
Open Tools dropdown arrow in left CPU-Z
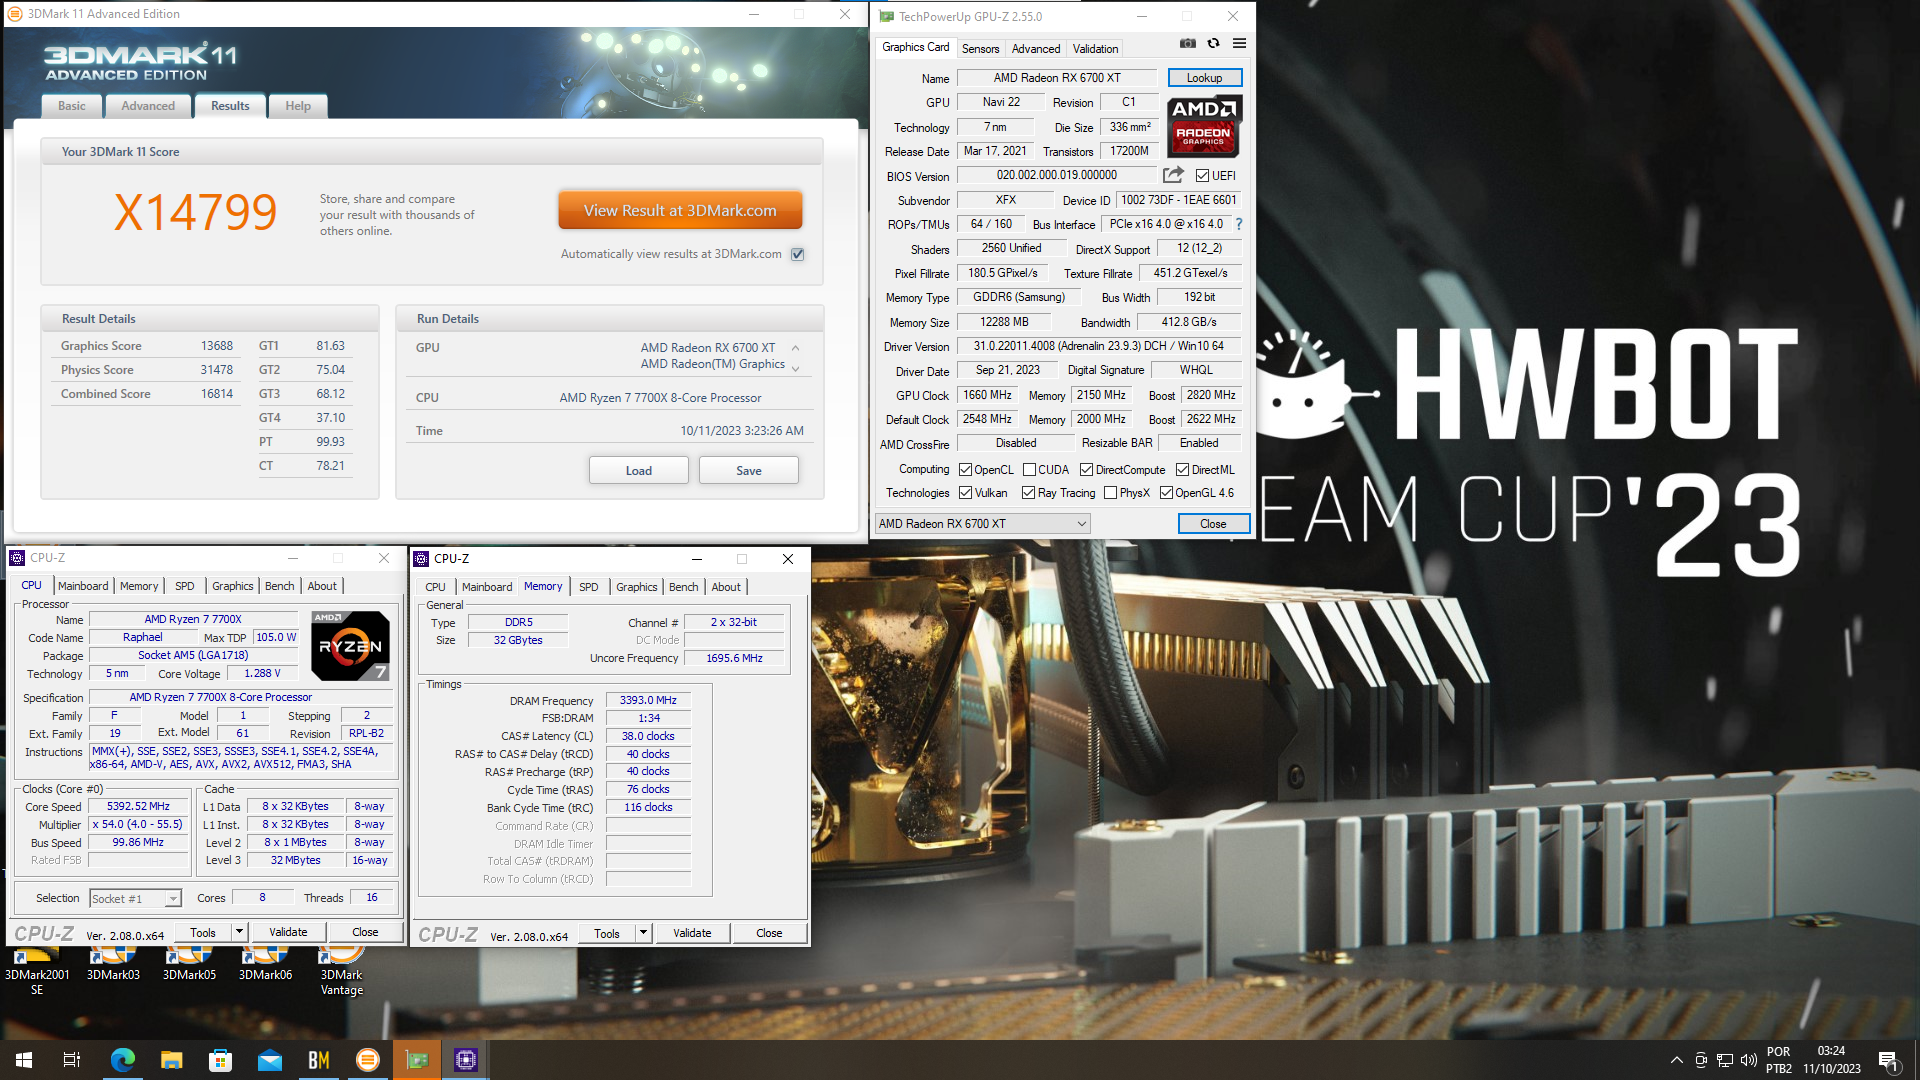coord(239,932)
